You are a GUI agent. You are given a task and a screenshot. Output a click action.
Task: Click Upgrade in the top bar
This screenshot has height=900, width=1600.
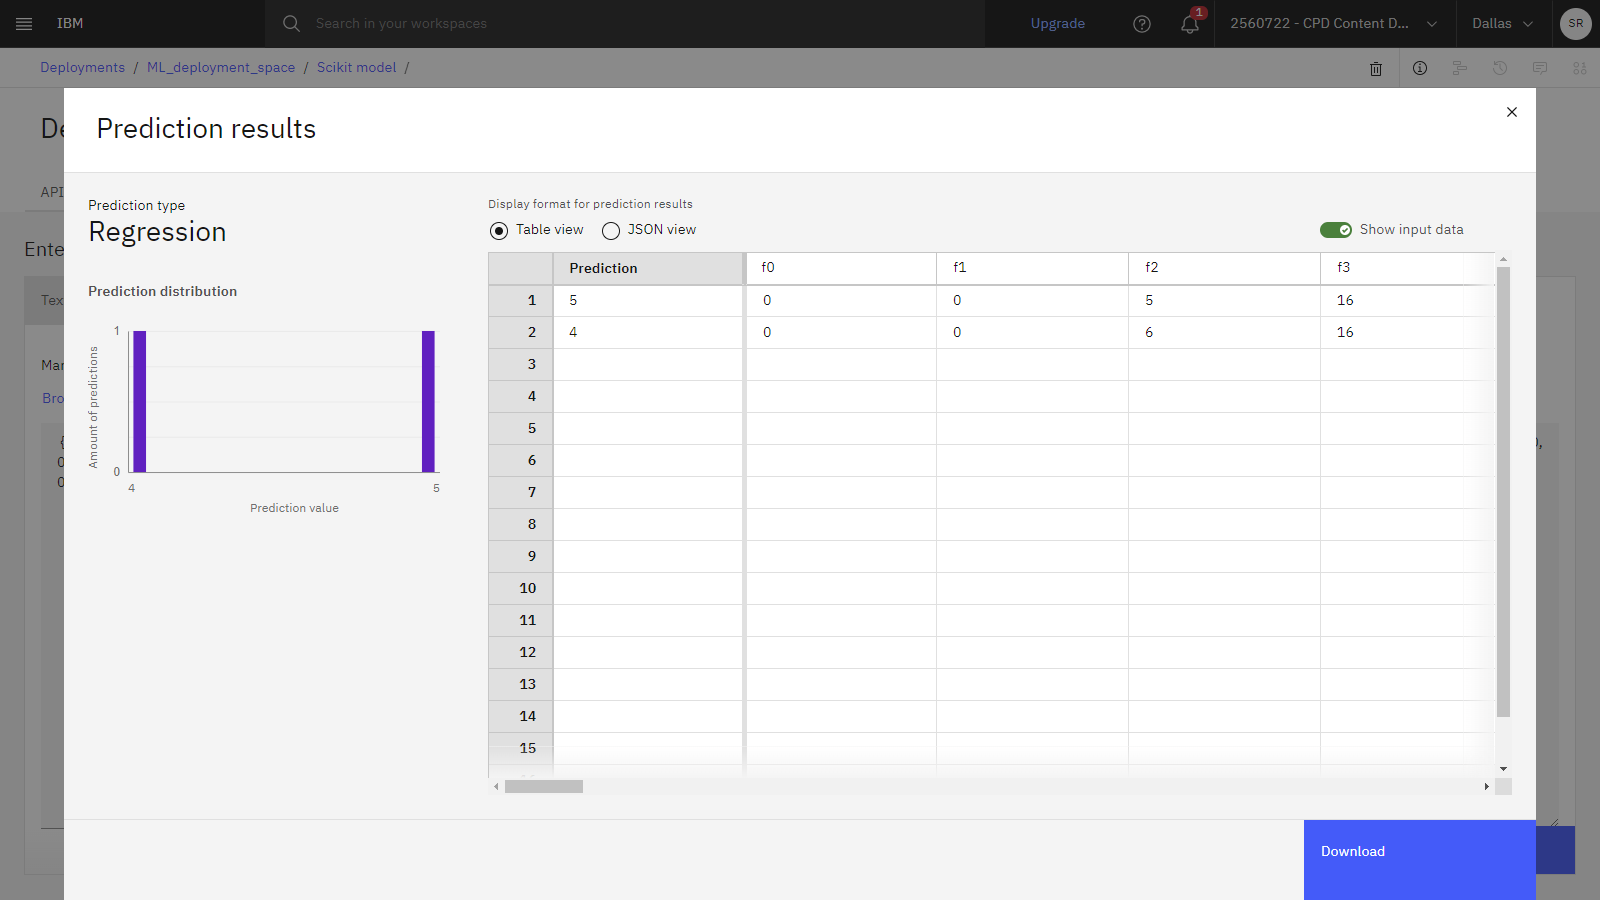click(1057, 23)
